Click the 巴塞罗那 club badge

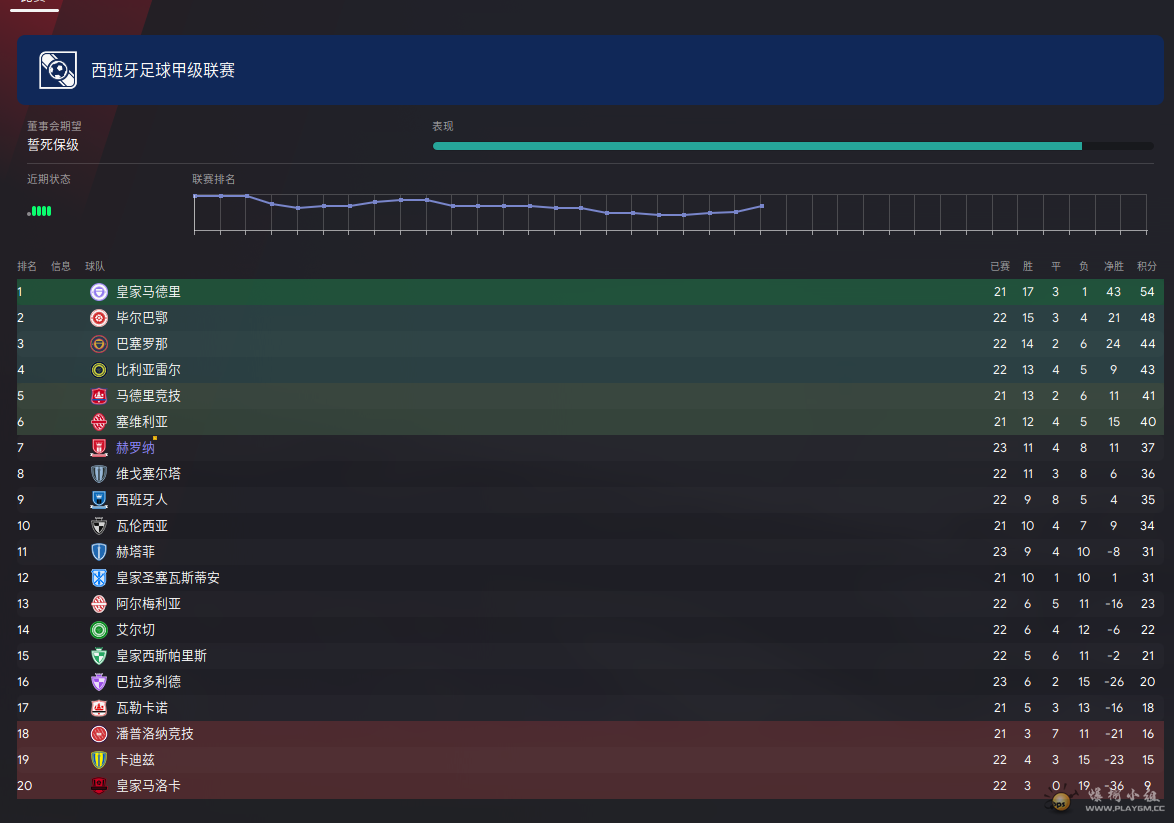point(99,344)
